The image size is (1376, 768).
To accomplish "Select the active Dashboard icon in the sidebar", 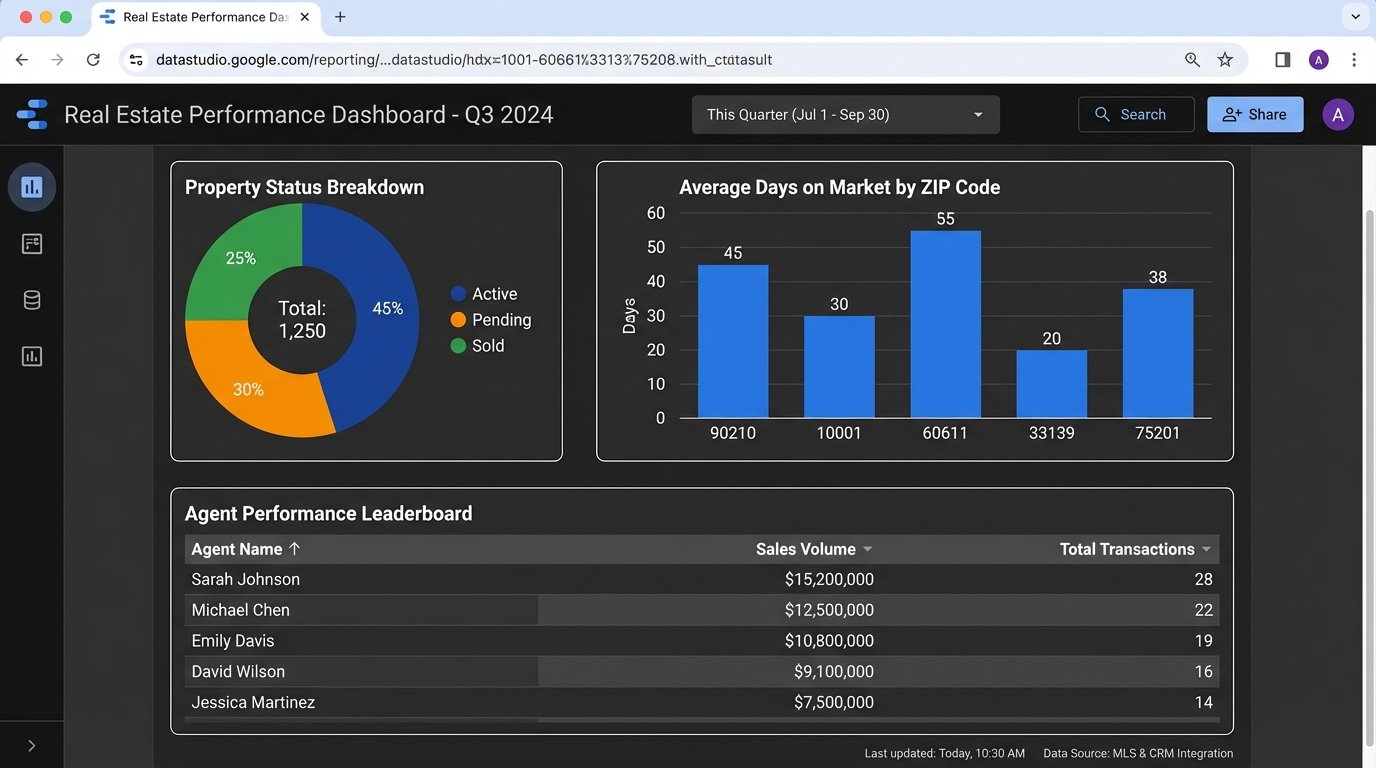I will [31, 186].
